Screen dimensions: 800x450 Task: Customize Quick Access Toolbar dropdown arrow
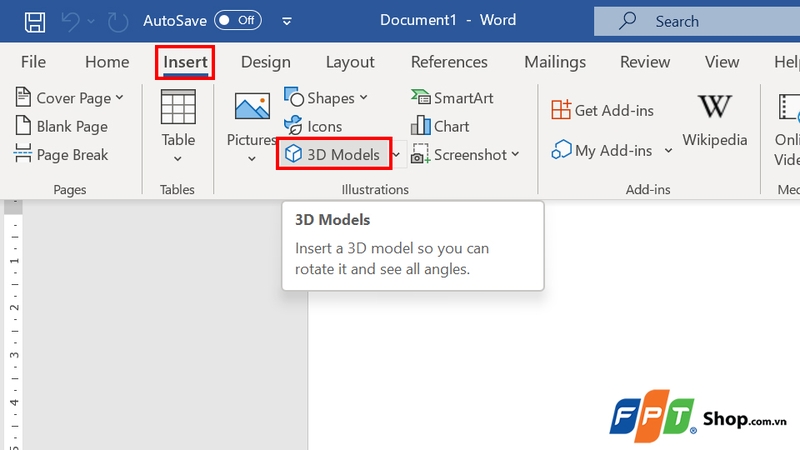coord(288,20)
